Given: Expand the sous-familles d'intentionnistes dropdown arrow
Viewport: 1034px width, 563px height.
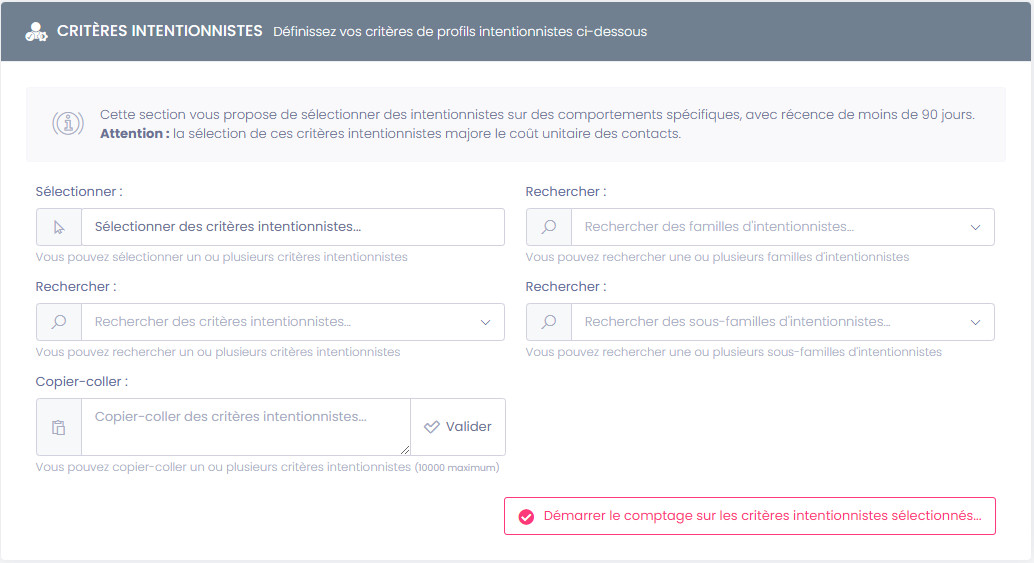Looking at the screenshot, I should 975,322.
